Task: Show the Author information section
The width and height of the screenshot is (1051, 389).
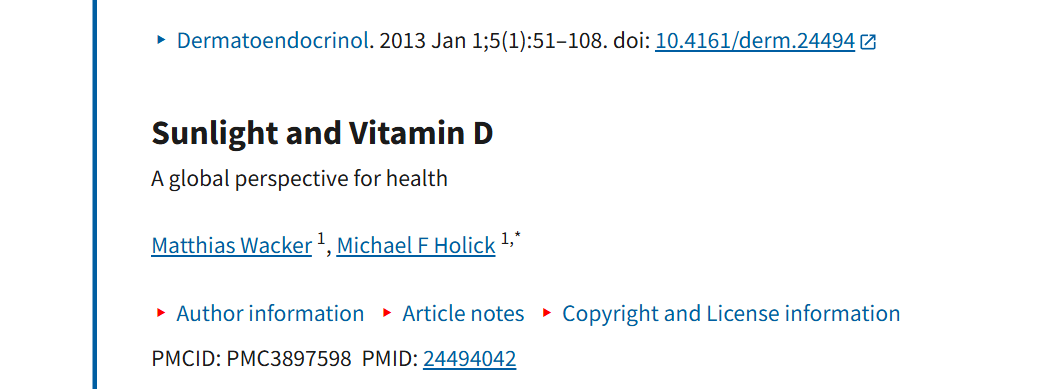Action: click(270, 313)
